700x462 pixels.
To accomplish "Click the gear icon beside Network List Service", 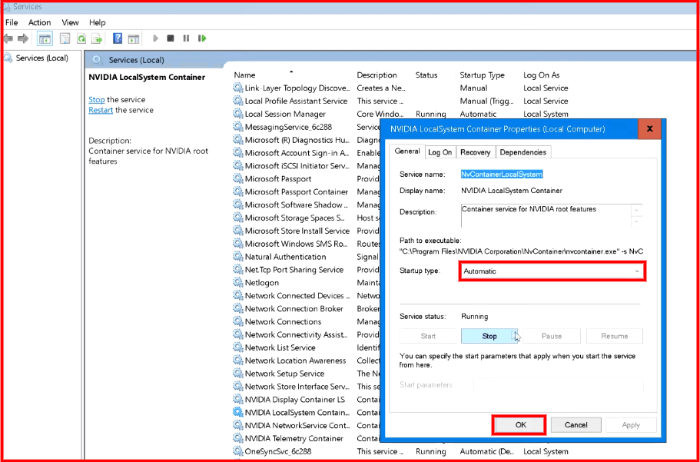I will (238, 347).
